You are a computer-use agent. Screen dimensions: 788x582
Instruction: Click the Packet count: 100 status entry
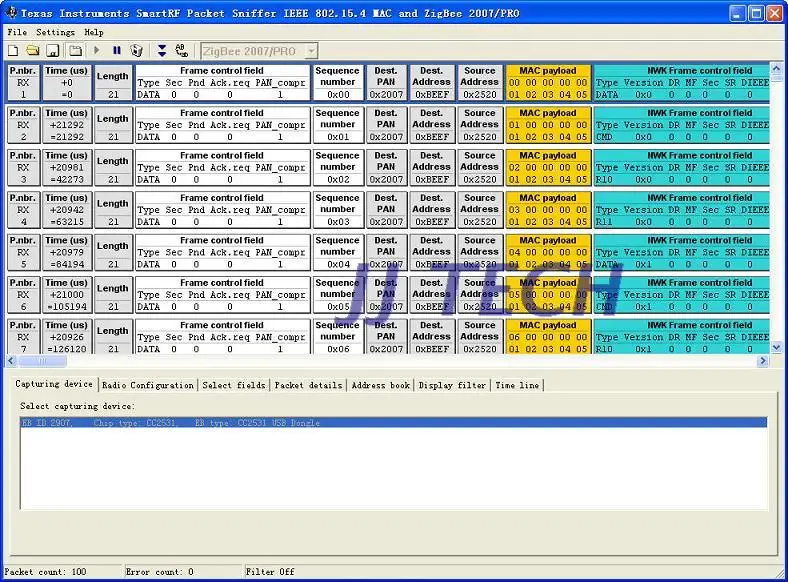(x=45, y=571)
